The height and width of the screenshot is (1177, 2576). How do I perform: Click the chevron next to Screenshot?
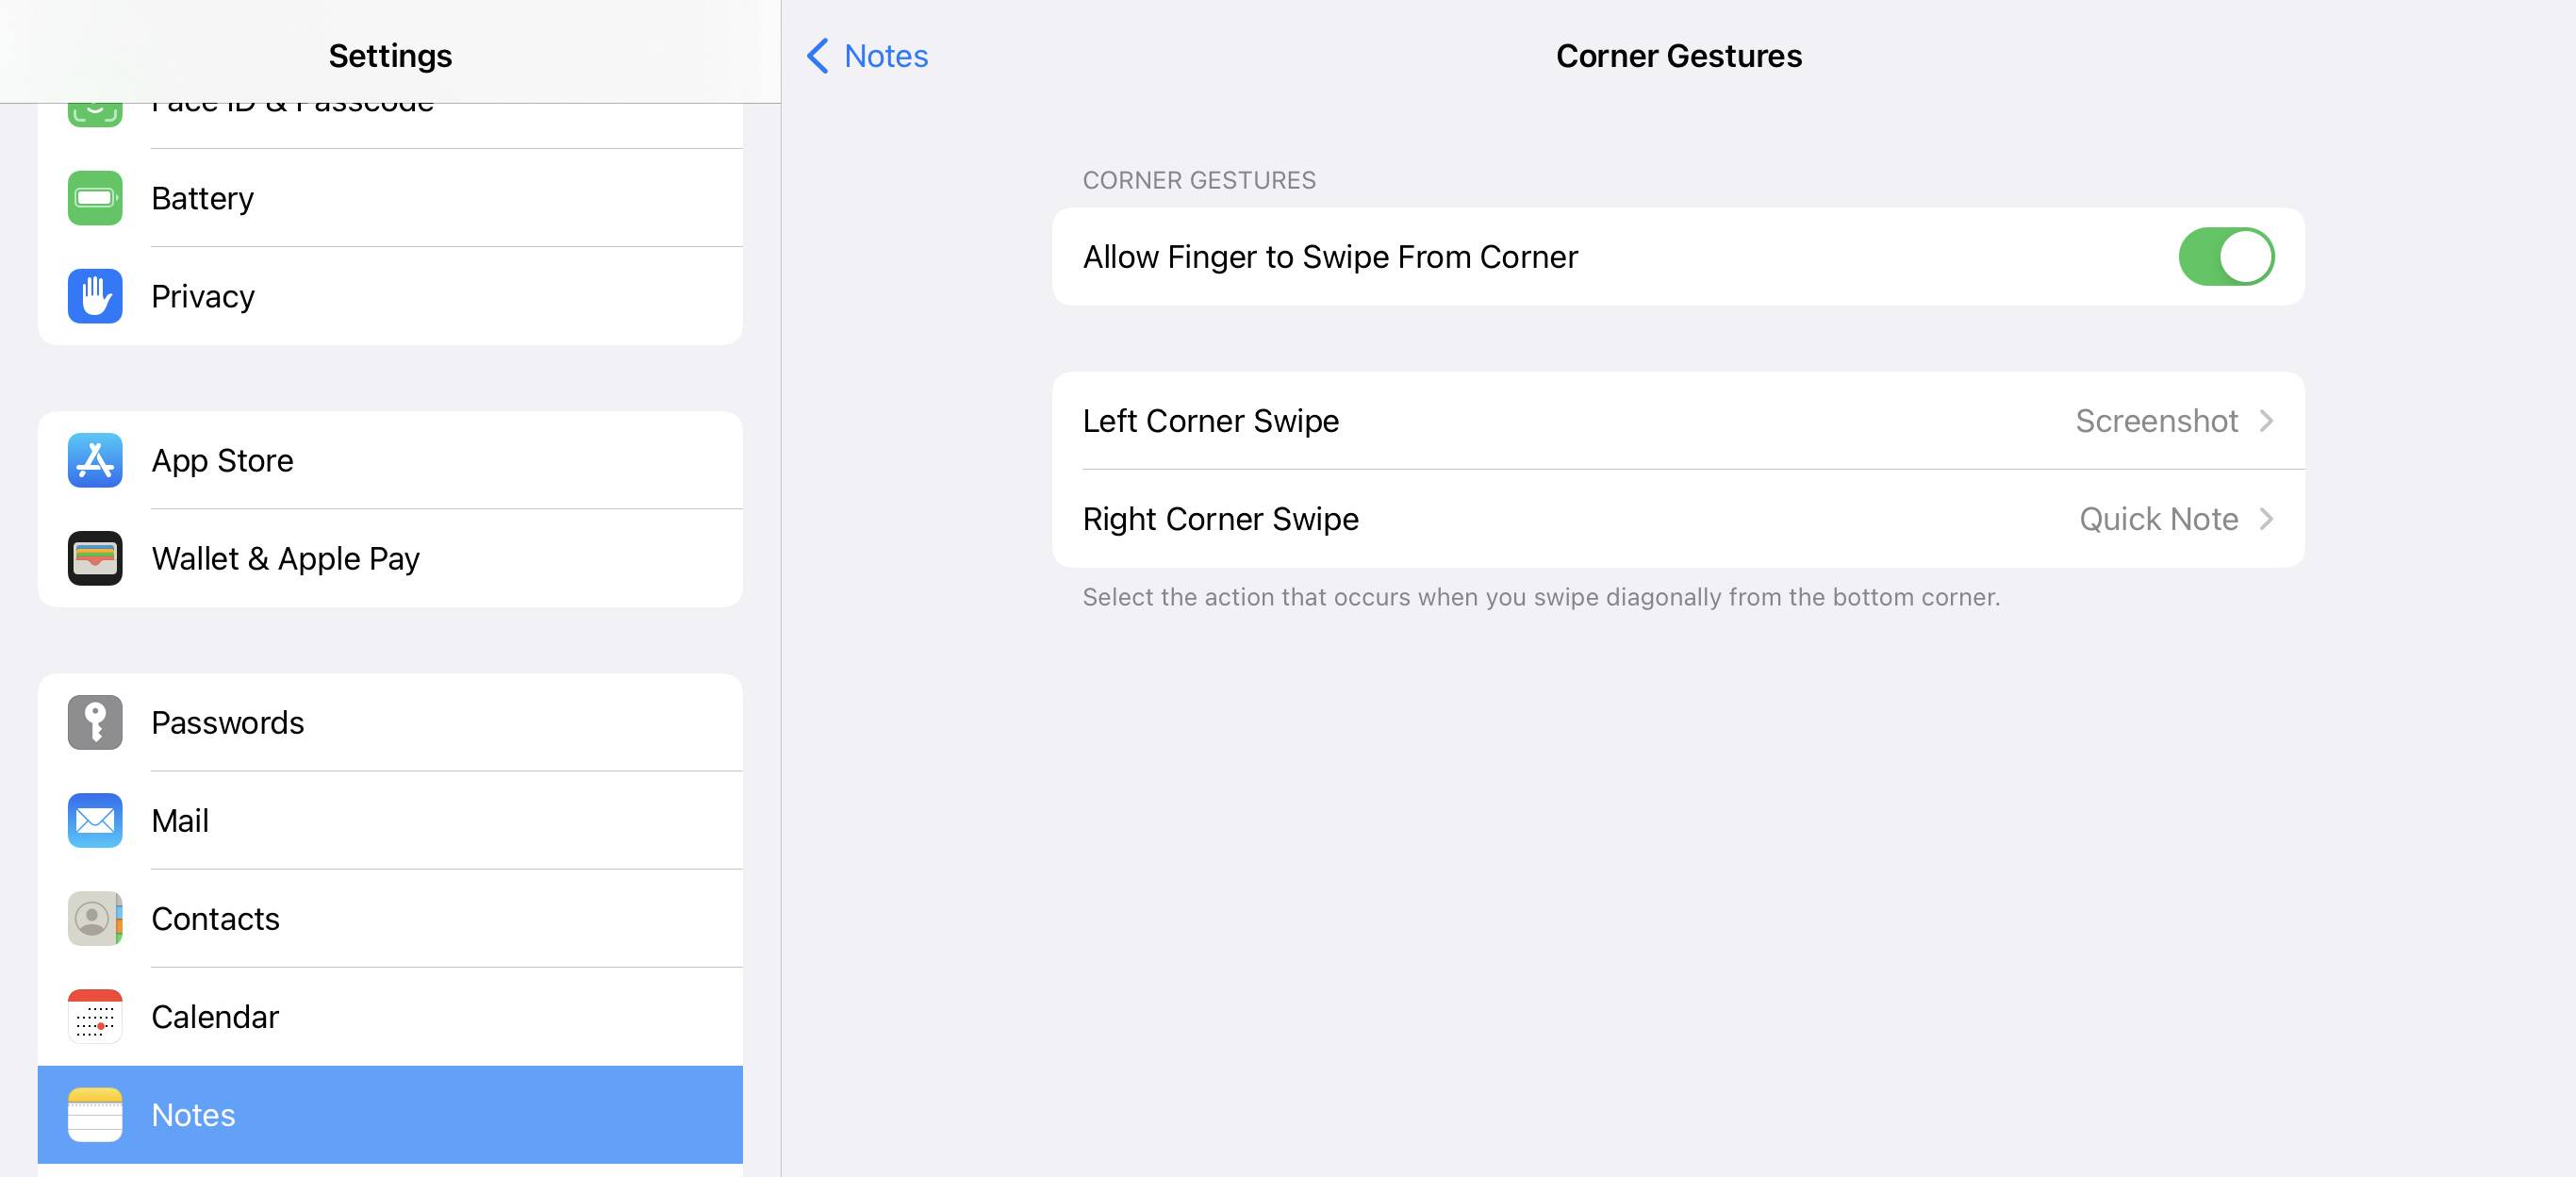(2267, 421)
